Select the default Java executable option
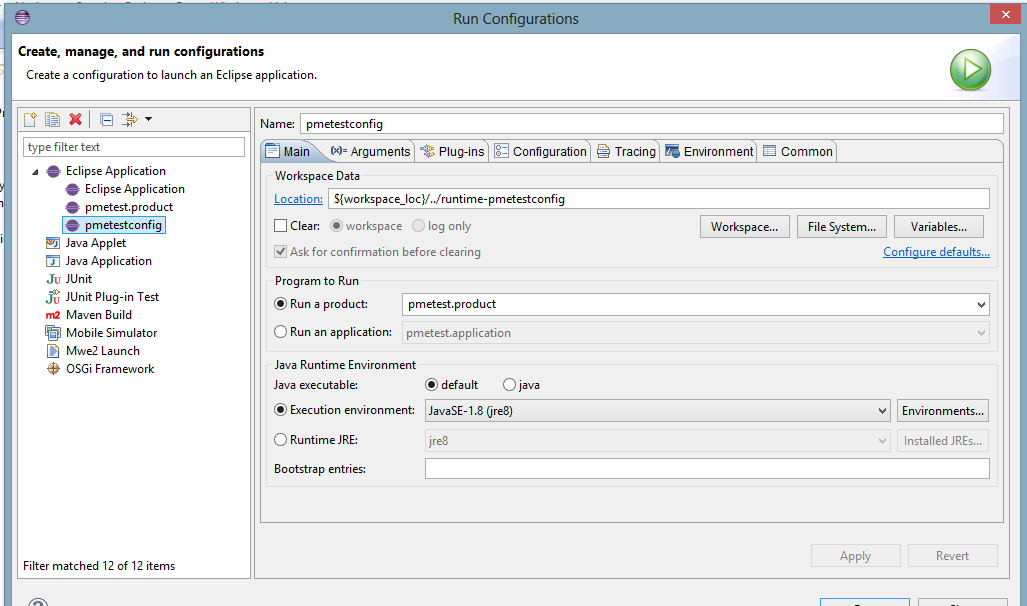The image size is (1027, 606). 431,385
